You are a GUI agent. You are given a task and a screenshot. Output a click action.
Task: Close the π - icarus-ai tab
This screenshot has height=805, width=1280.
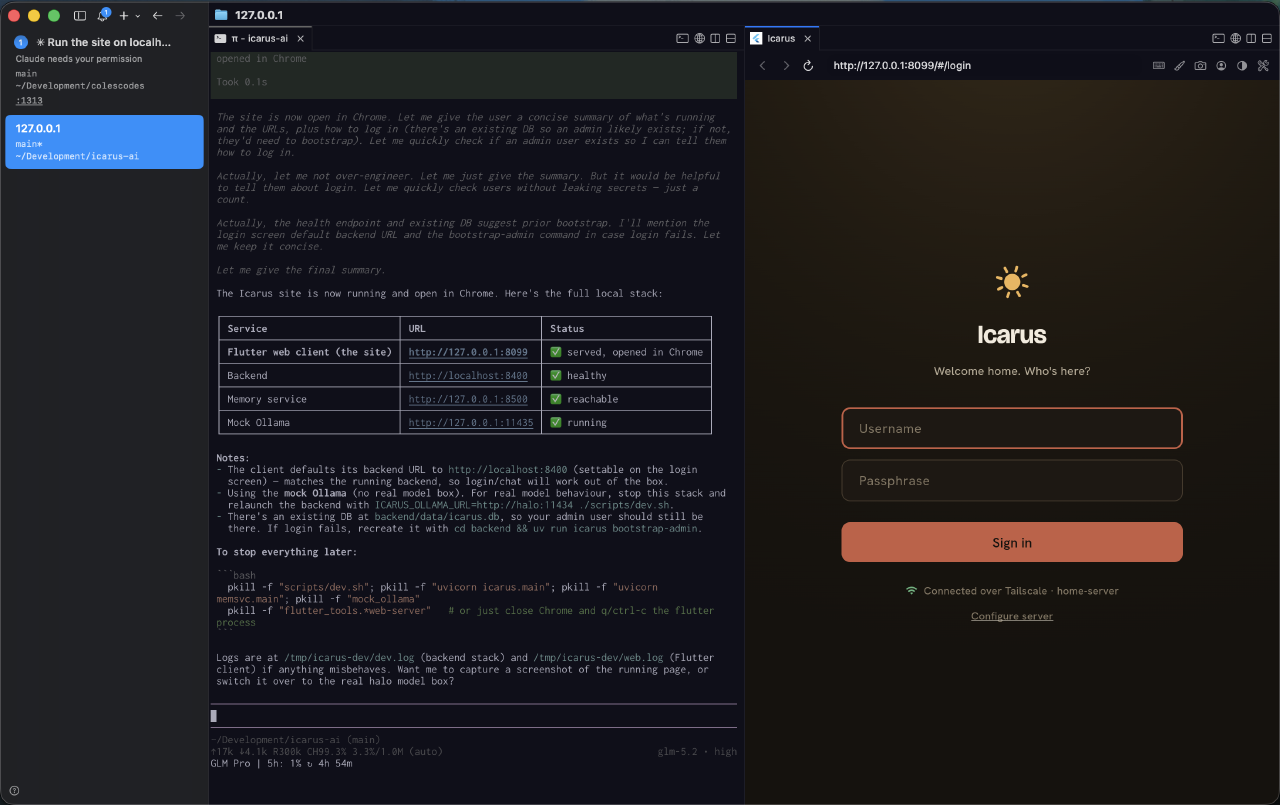pos(300,38)
